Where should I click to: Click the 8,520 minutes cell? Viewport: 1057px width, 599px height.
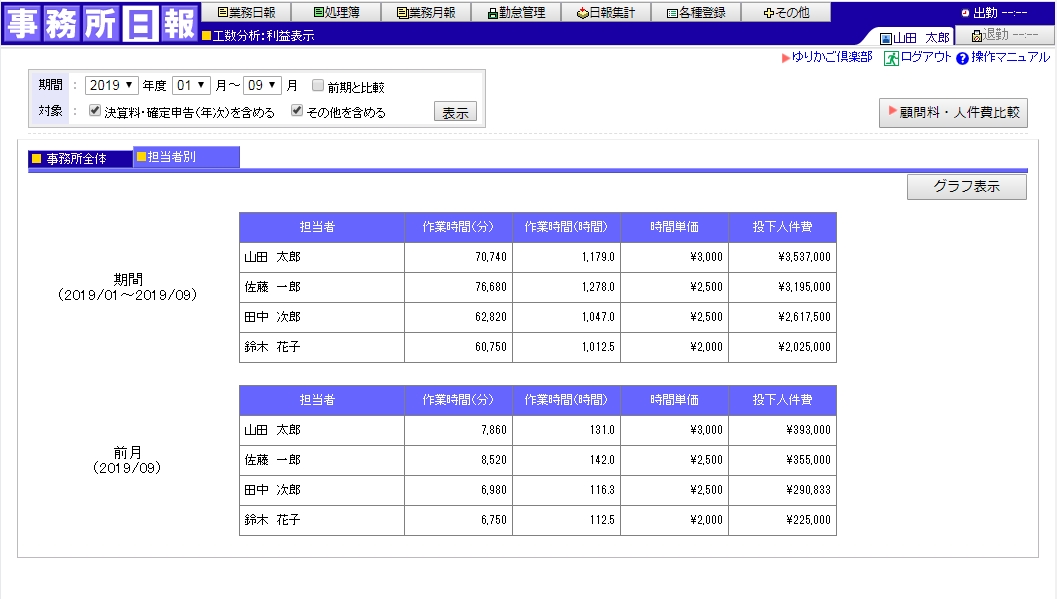pos(458,460)
